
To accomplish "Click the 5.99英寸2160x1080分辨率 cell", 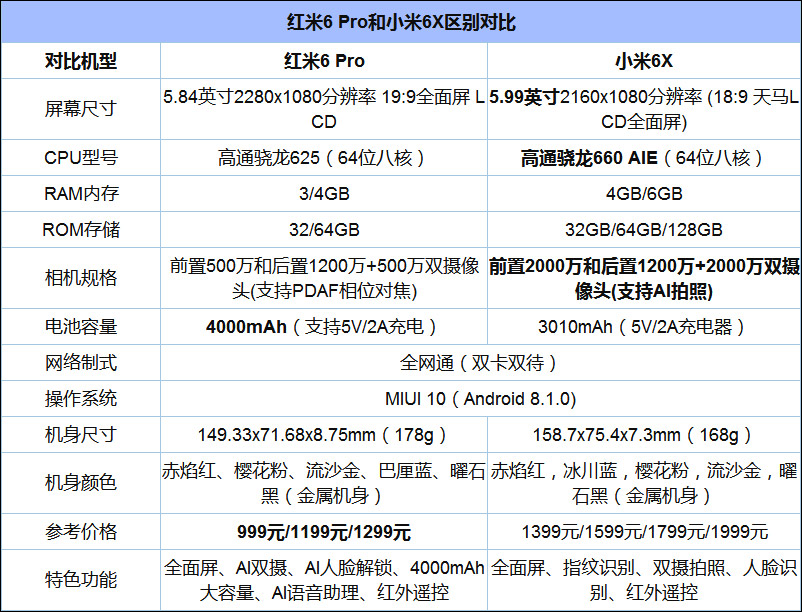I will [x=644, y=109].
